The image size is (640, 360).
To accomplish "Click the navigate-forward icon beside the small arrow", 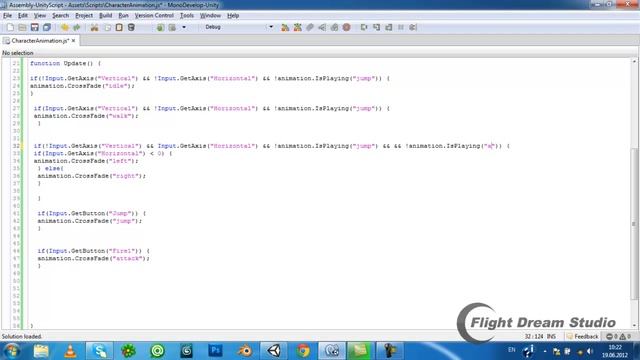I will (172, 27).
